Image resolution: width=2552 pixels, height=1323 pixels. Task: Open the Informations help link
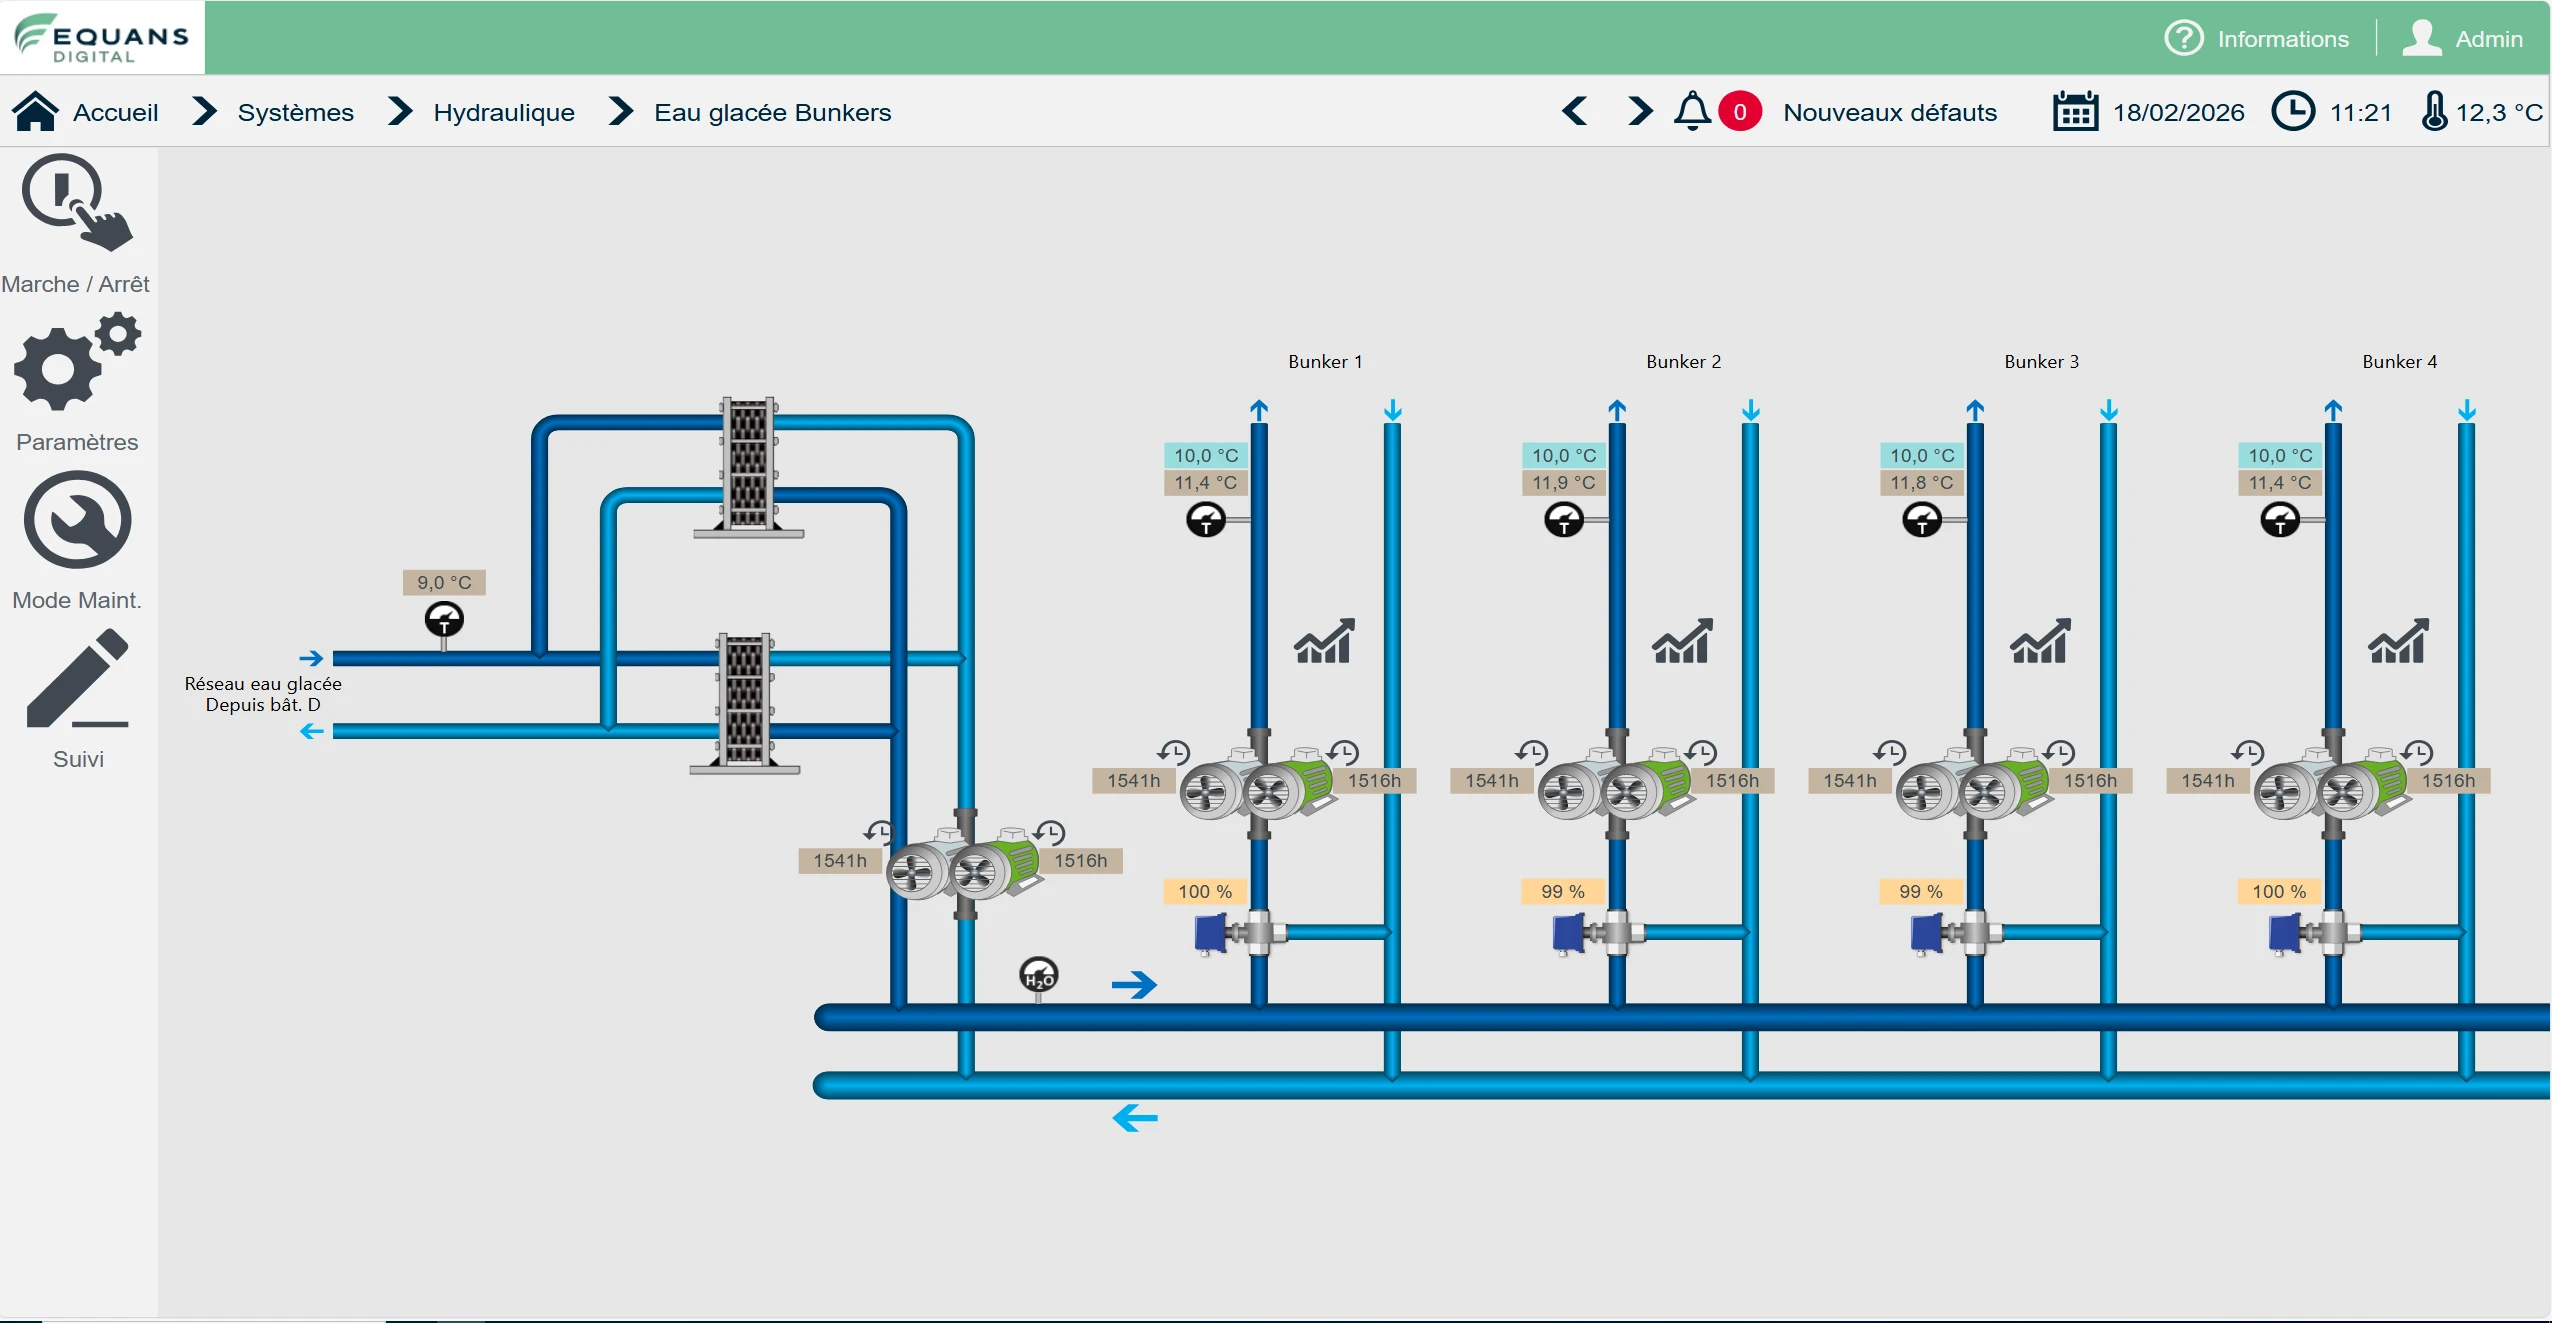coord(2256,39)
